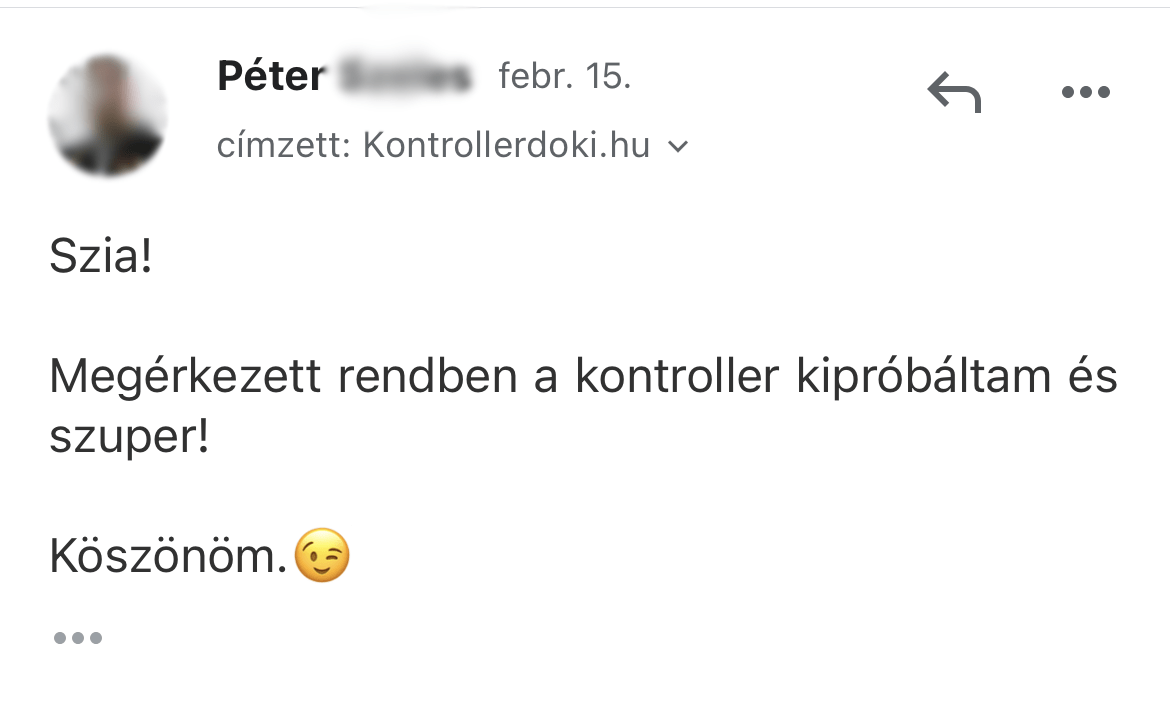Select the Kontrollerdoki.hu recipient name
This screenshot has height=720, width=1170.
[506, 147]
